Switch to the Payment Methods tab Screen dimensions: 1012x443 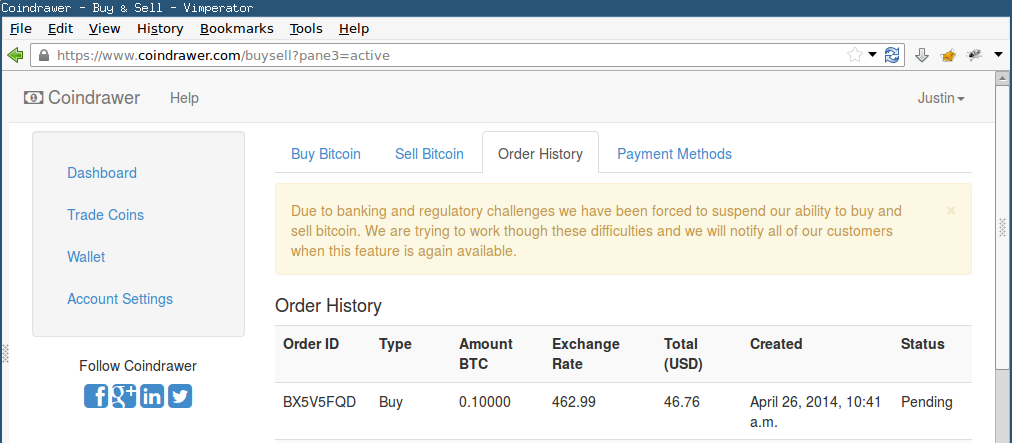(x=674, y=154)
